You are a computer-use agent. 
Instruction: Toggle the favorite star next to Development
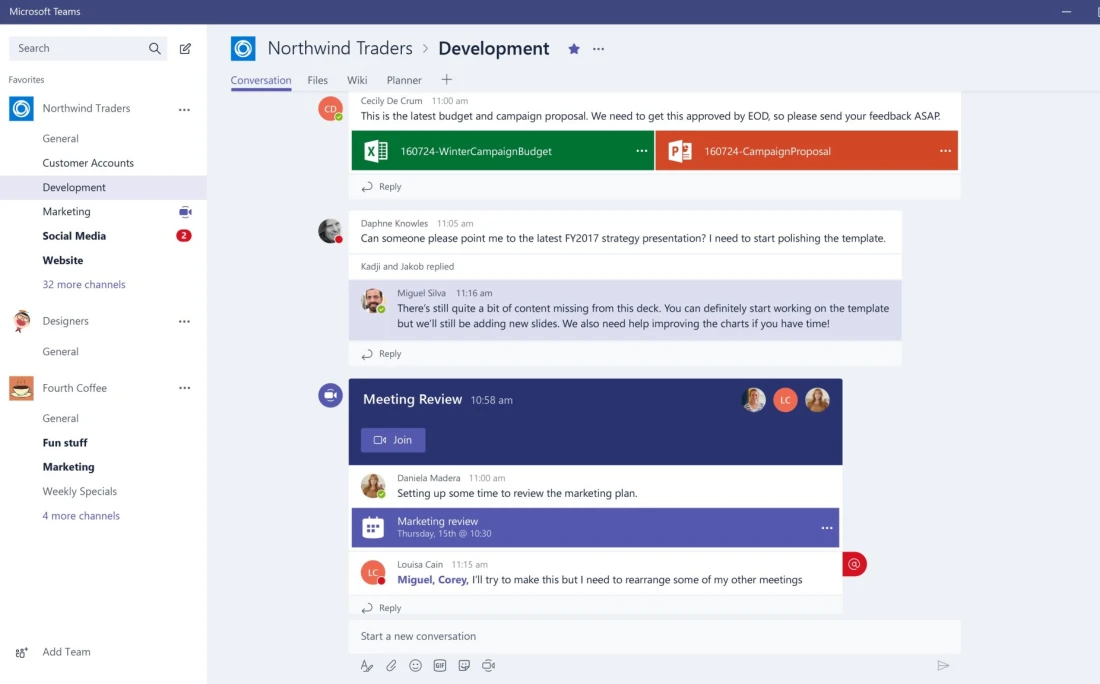pyautogui.click(x=573, y=47)
